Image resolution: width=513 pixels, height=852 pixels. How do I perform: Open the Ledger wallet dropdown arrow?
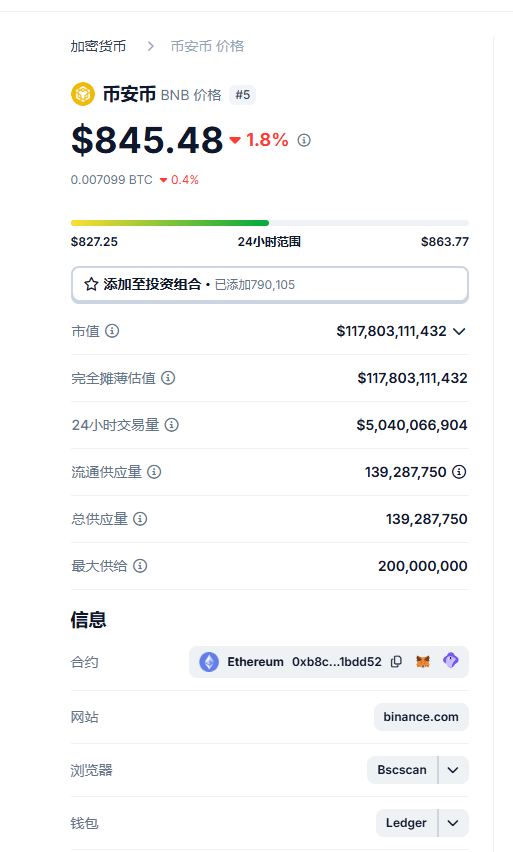[x=453, y=823]
